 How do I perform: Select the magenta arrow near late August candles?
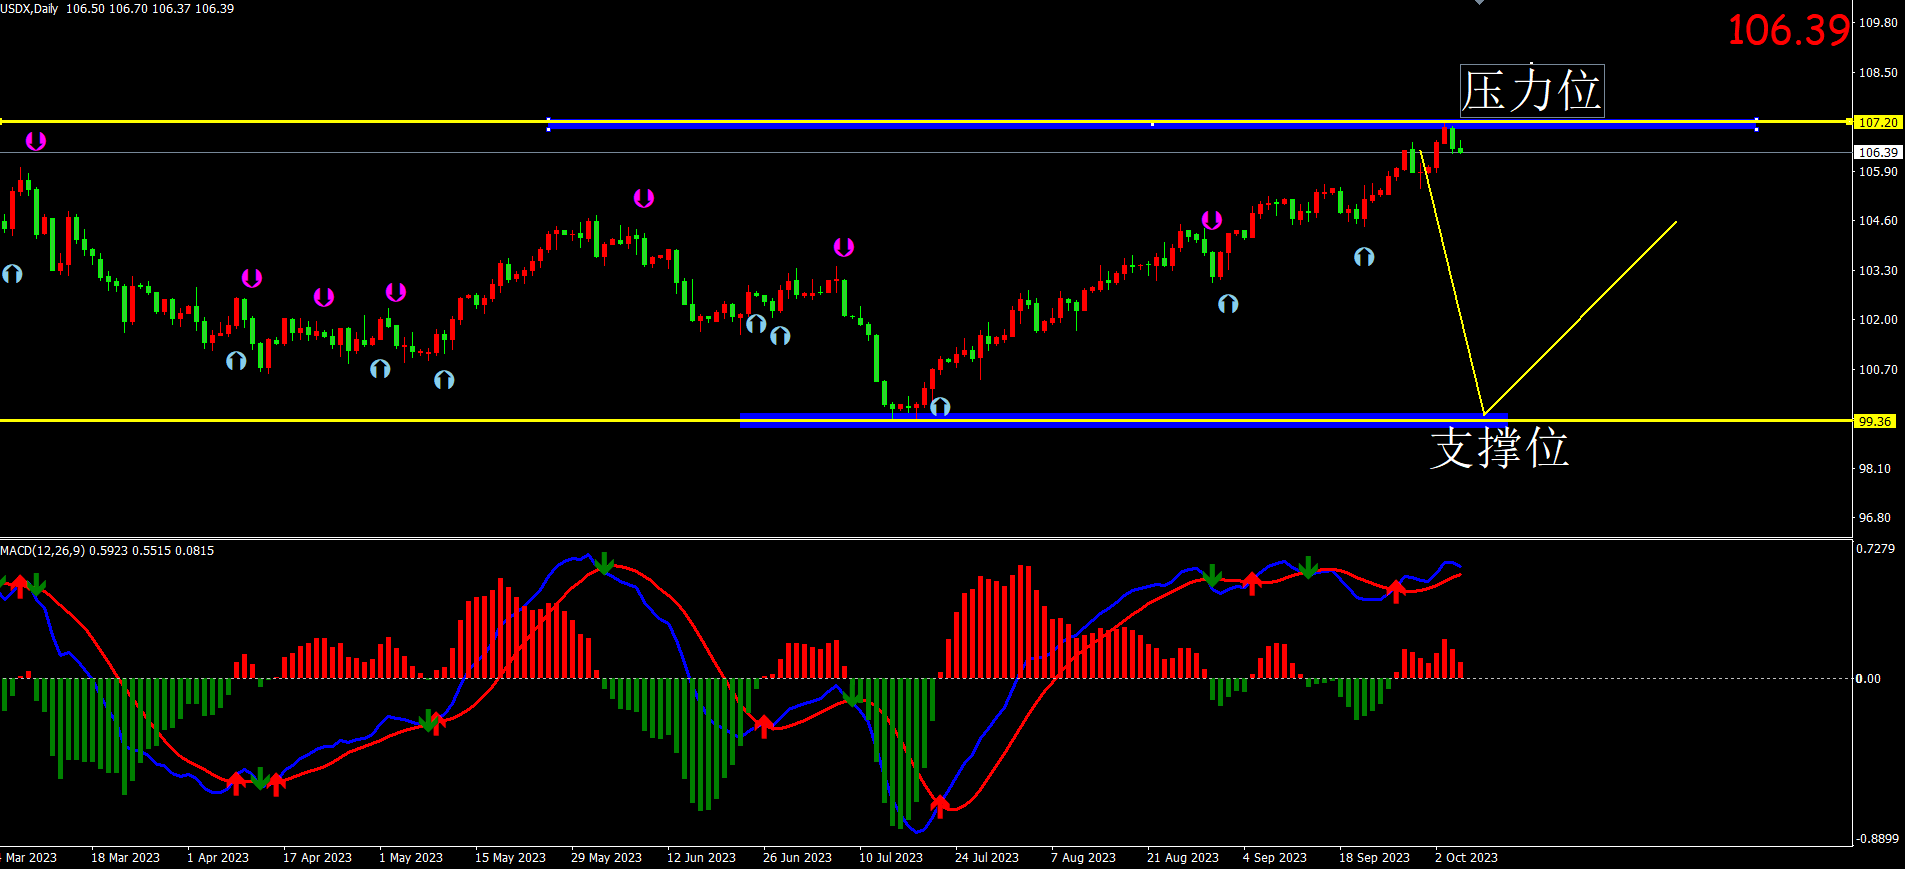1212,220
